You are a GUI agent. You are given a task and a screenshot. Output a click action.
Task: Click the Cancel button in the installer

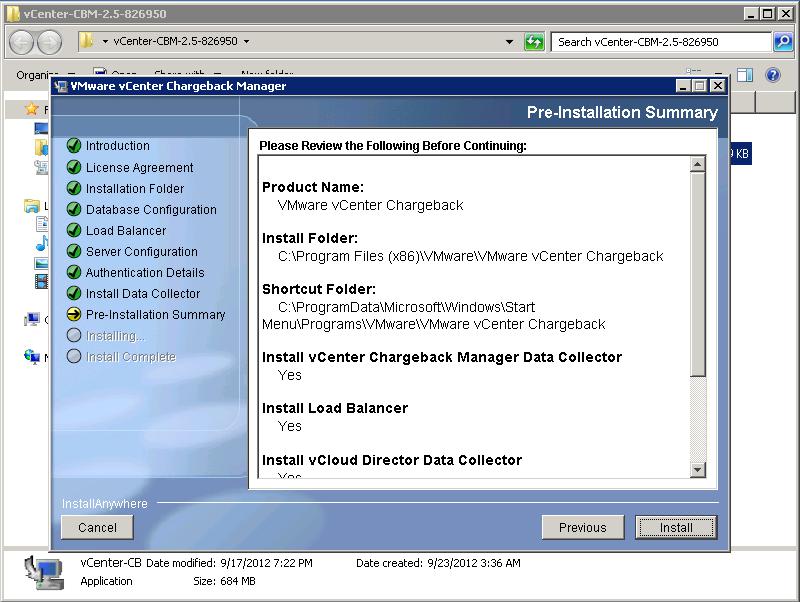coord(97,528)
